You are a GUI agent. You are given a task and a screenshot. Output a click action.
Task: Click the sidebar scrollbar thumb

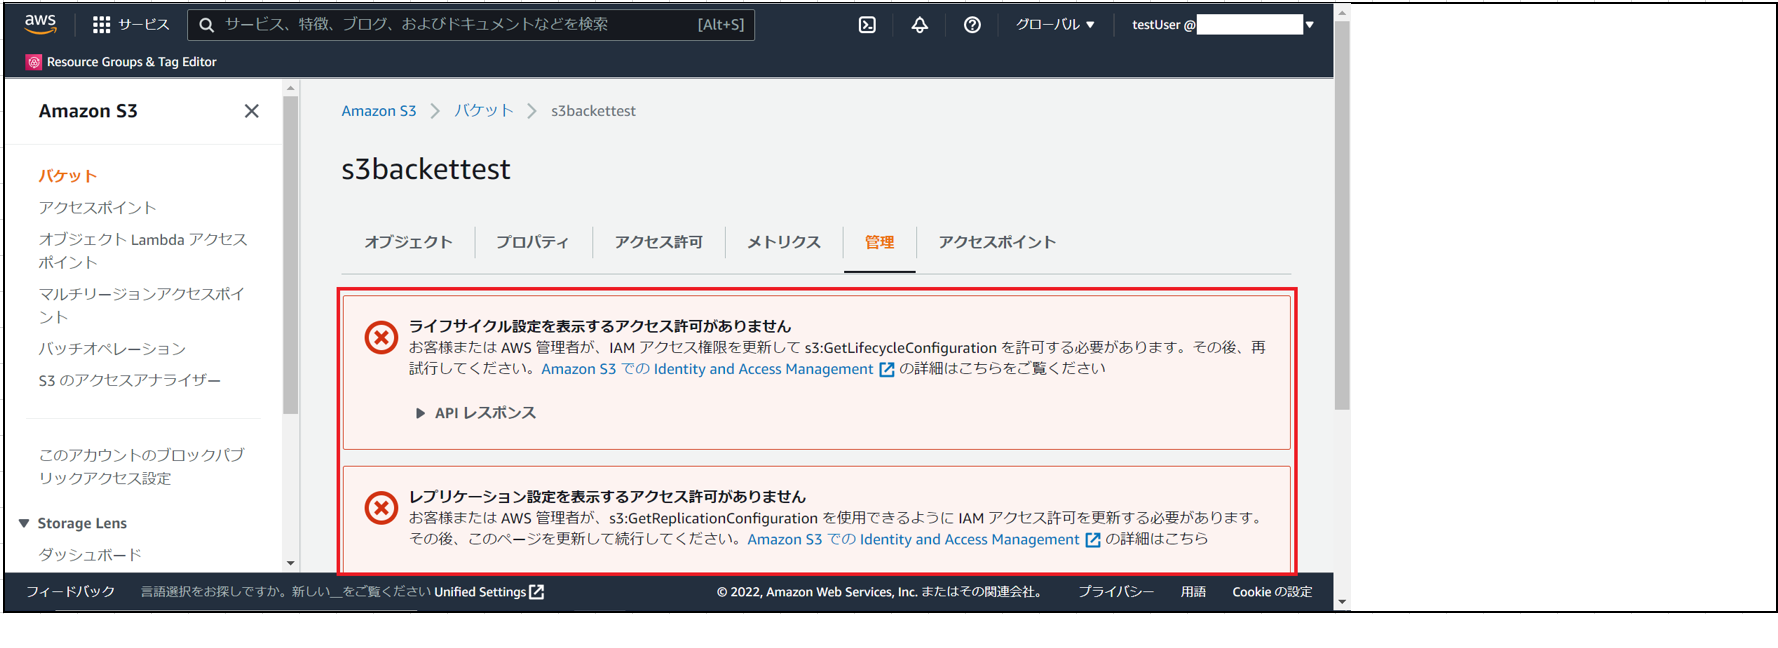291,255
